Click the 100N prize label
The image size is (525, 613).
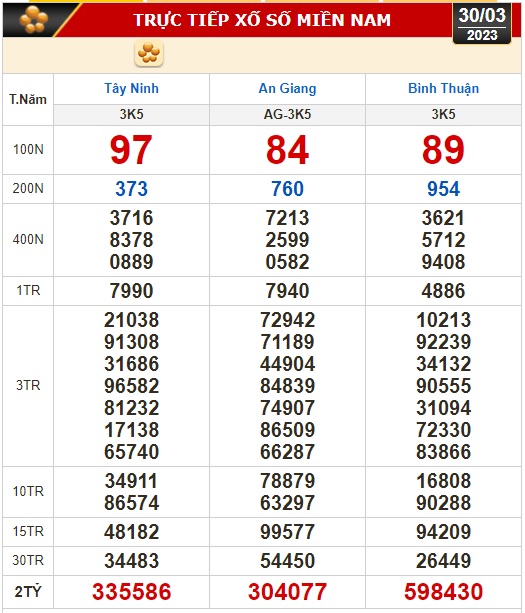click(x=28, y=149)
